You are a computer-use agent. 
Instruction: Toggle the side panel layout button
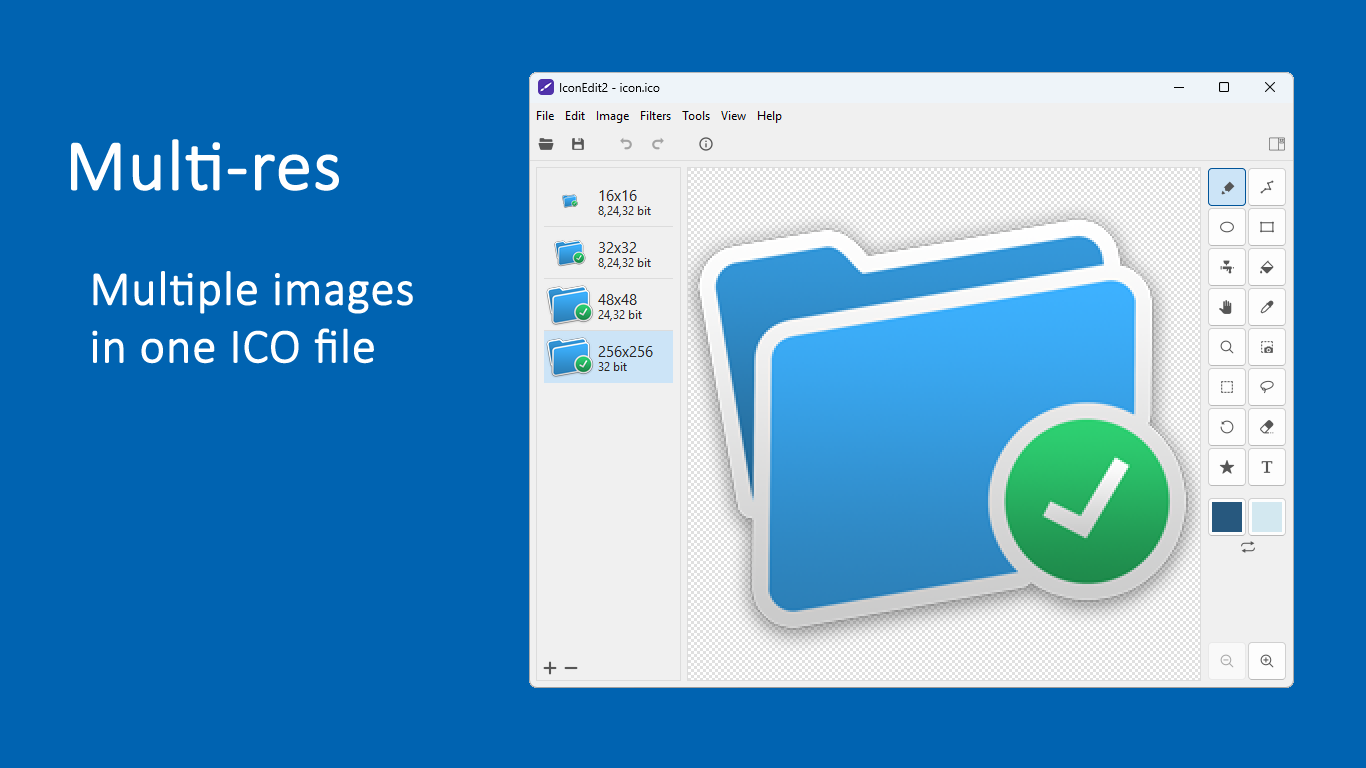click(1276, 144)
